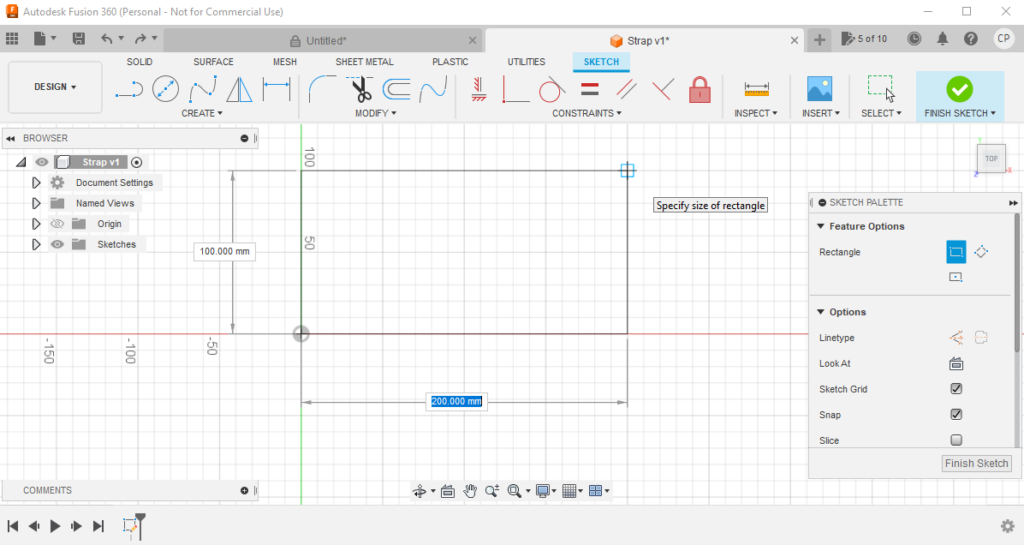Enable the Slice checkbox
The height and width of the screenshot is (545, 1024).
[956, 440]
